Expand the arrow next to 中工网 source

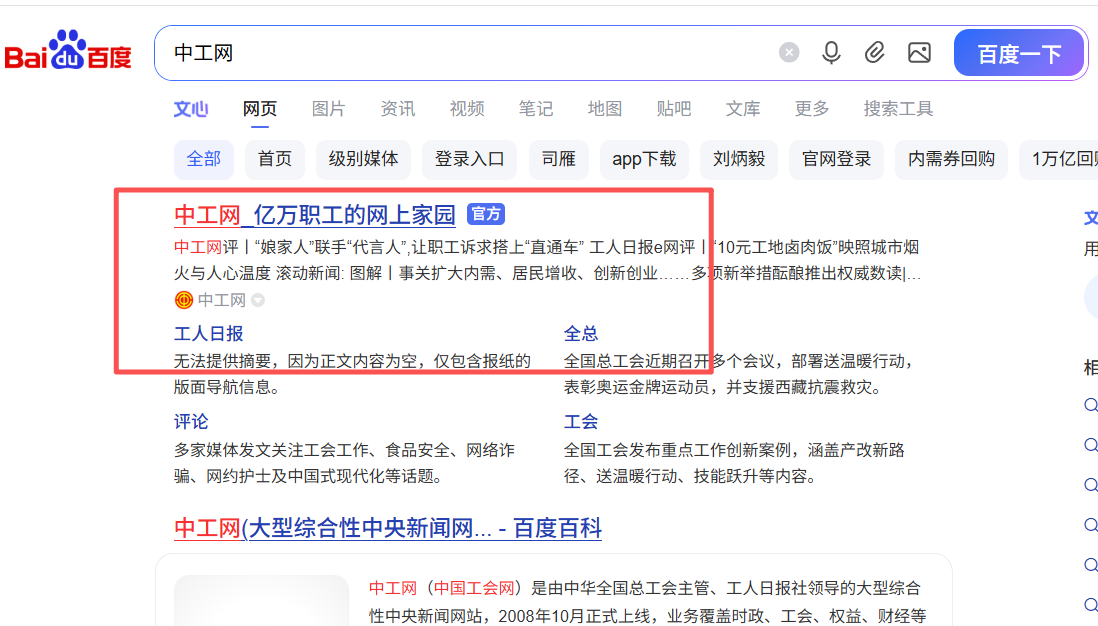click(x=258, y=300)
